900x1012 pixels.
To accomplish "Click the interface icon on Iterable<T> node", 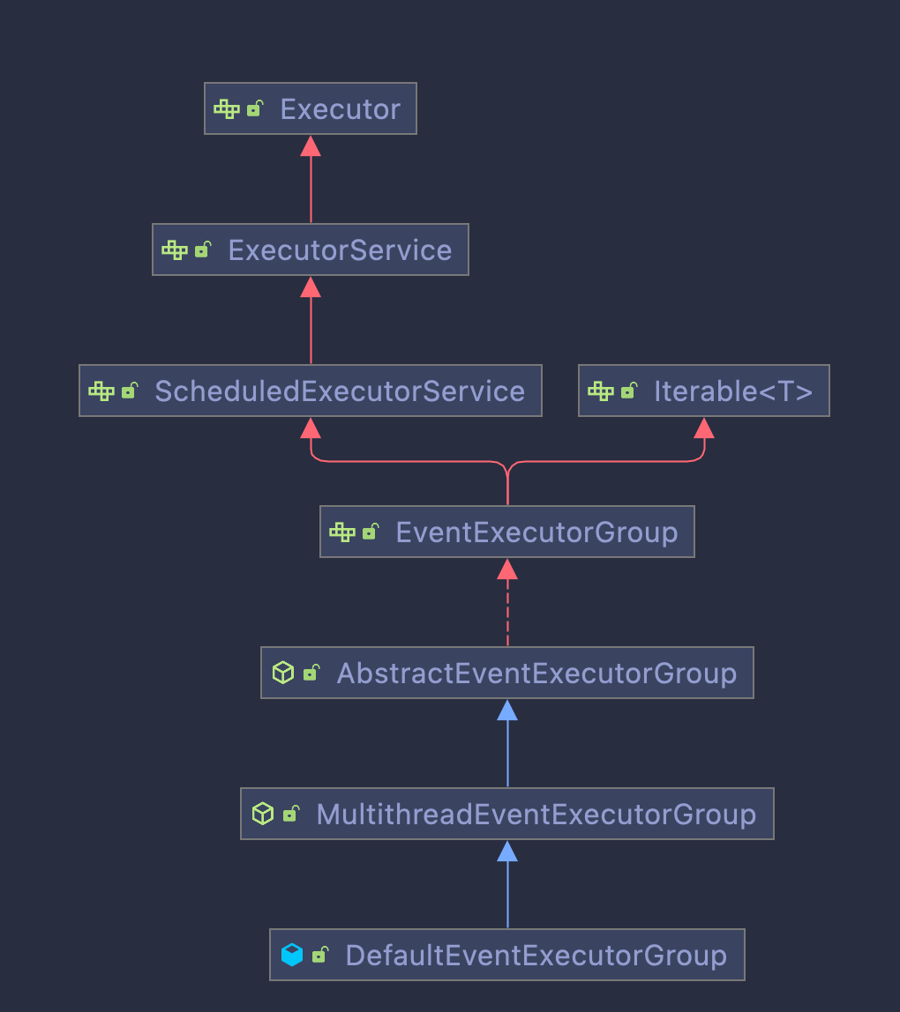I will [600, 391].
